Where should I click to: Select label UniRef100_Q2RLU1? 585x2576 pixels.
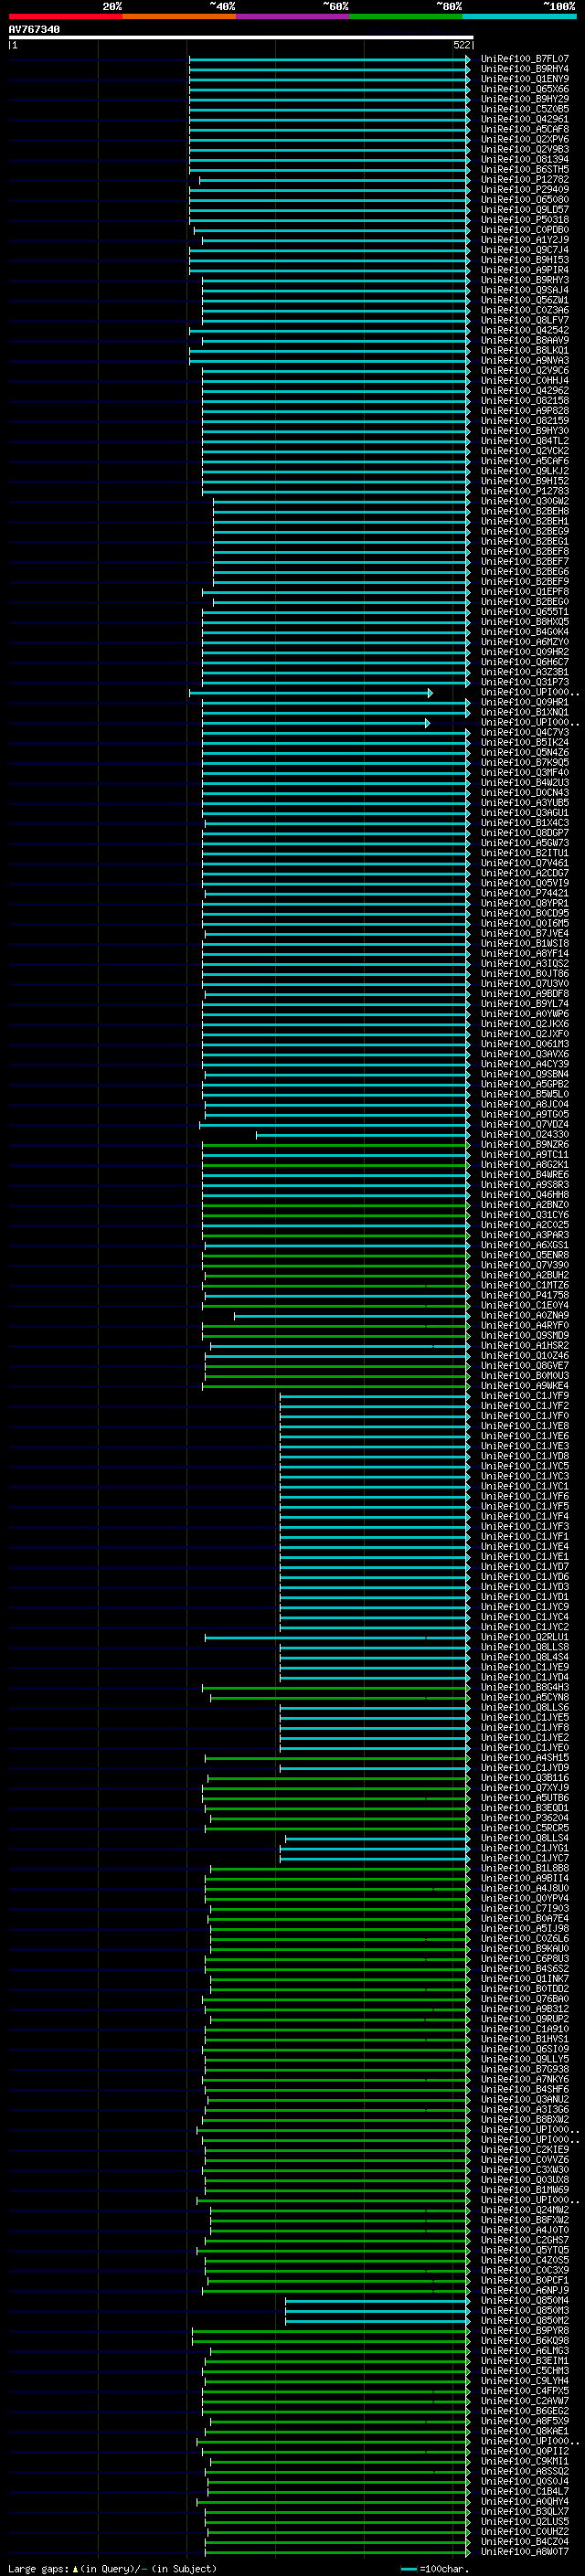[524, 1637]
